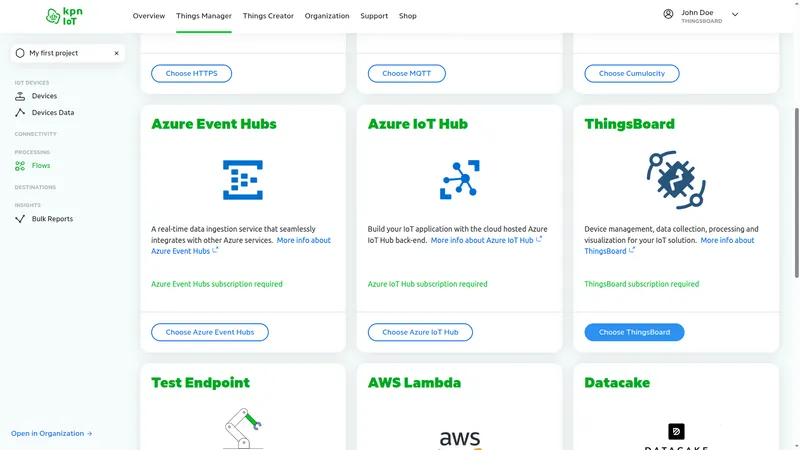The image size is (800, 450).
Task: Click the My first project name
Action: click(54, 53)
